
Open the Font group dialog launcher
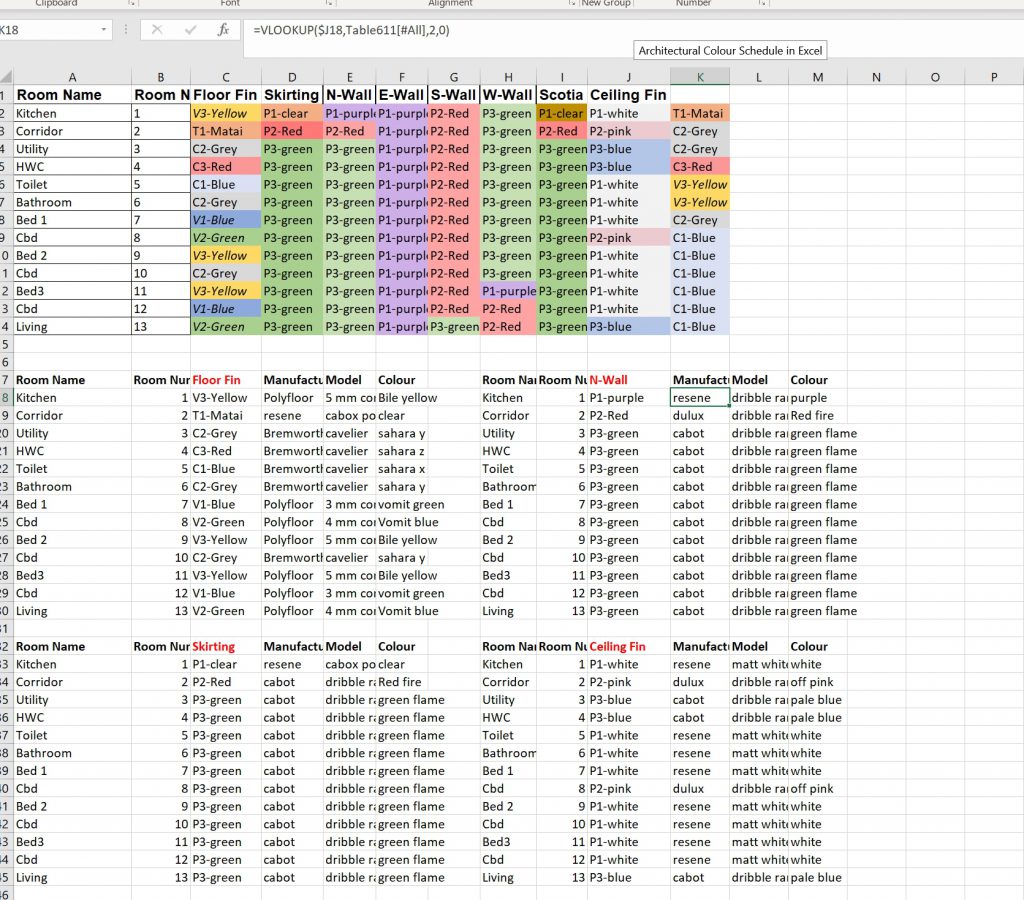tap(329, 4)
